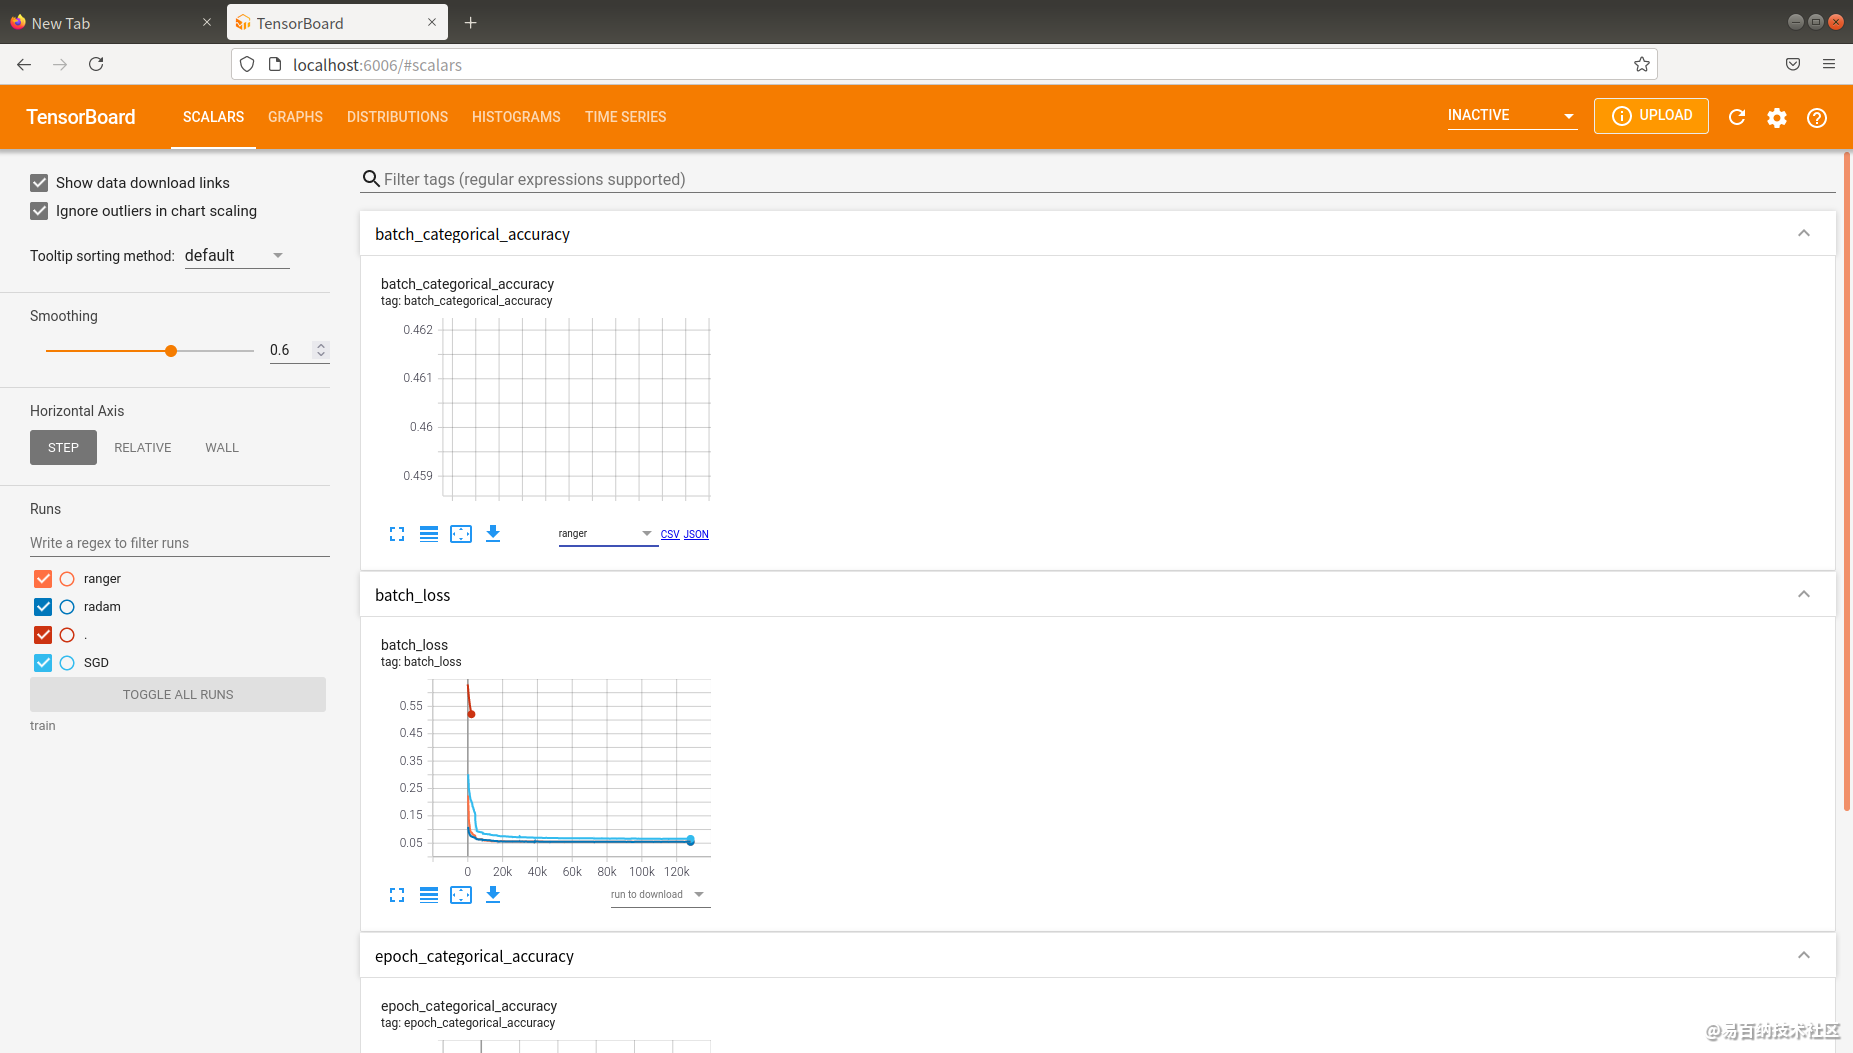The height and width of the screenshot is (1053, 1853).
Task: Toggle y-axis log scale on batch_categorical_accuracy chart
Action: click(x=429, y=534)
